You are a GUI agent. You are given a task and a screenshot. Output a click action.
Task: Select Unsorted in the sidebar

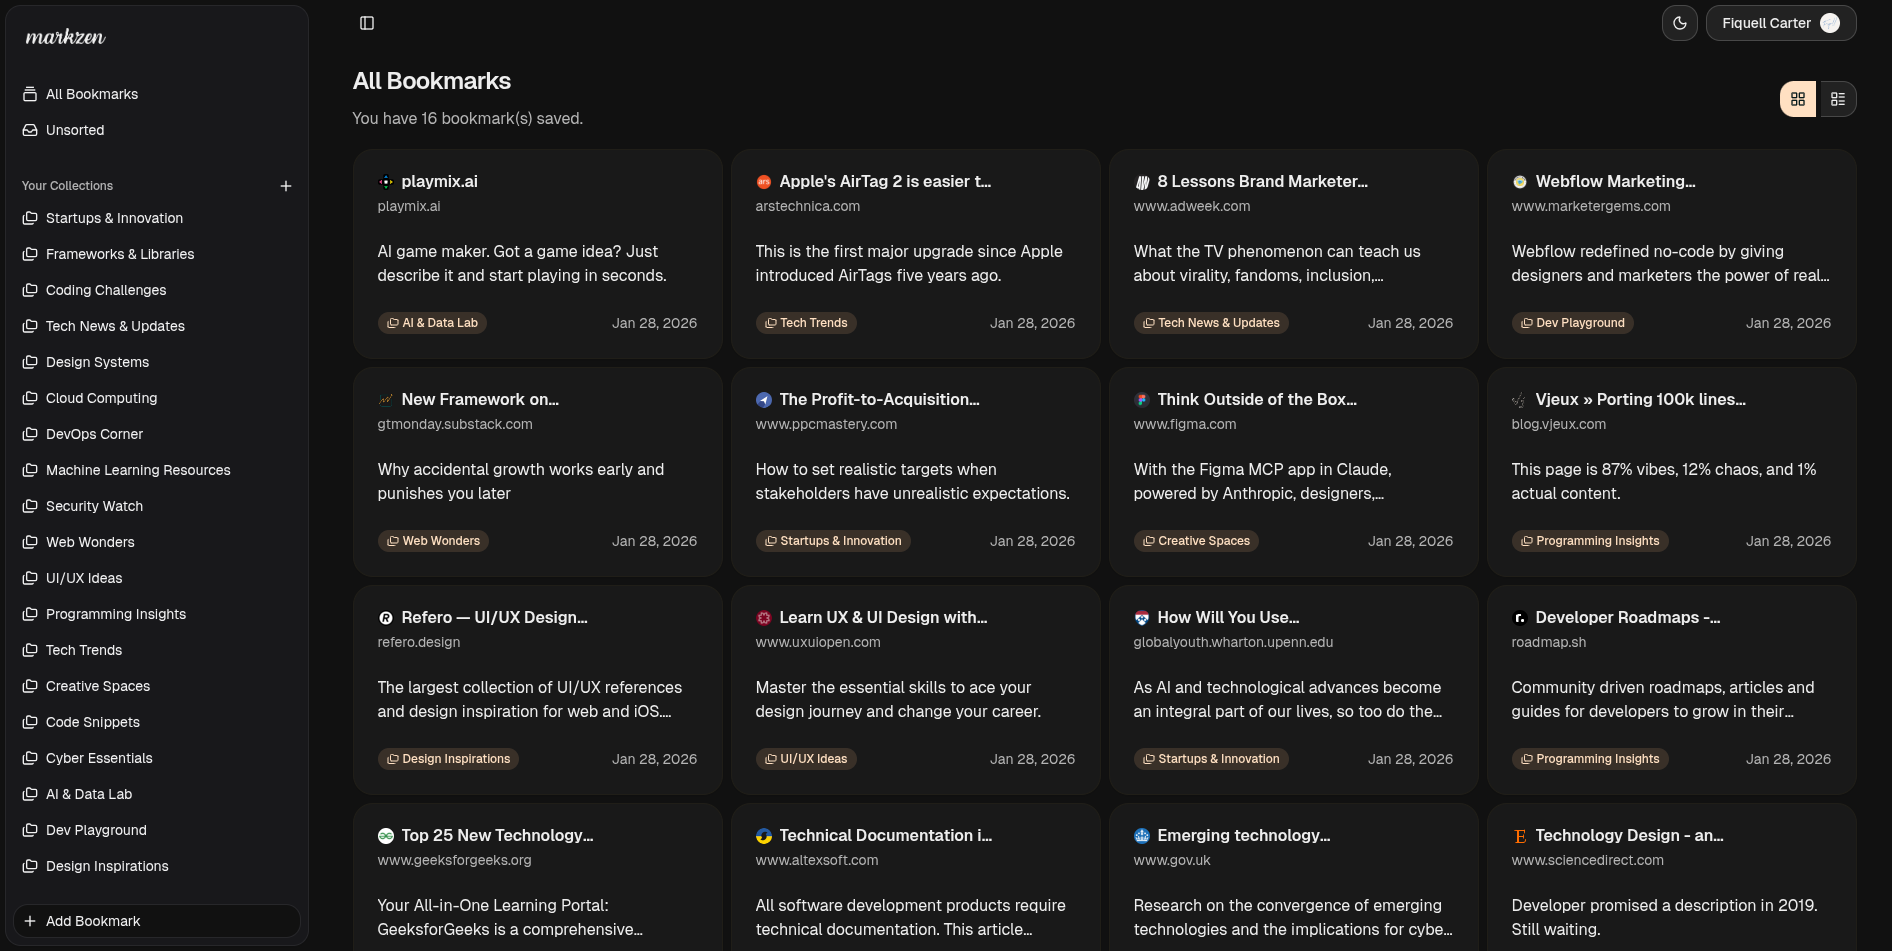(x=75, y=130)
